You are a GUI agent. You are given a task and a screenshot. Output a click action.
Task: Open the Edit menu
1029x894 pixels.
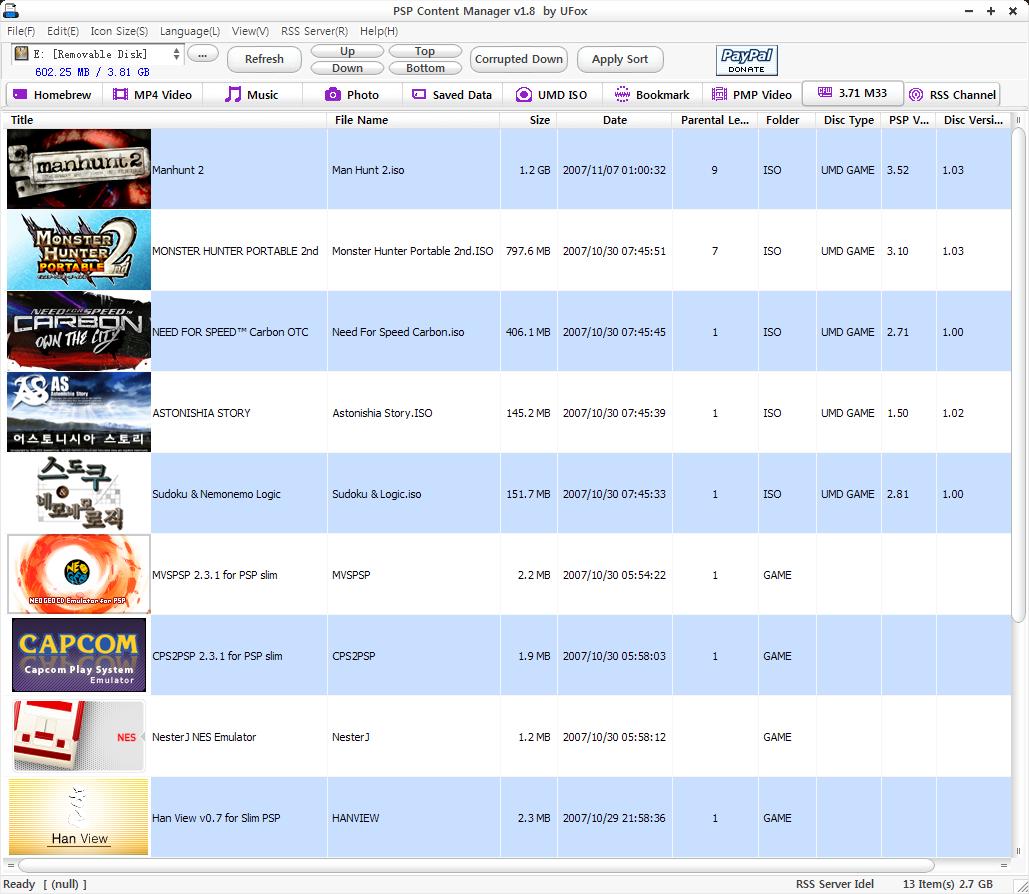[63, 31]
